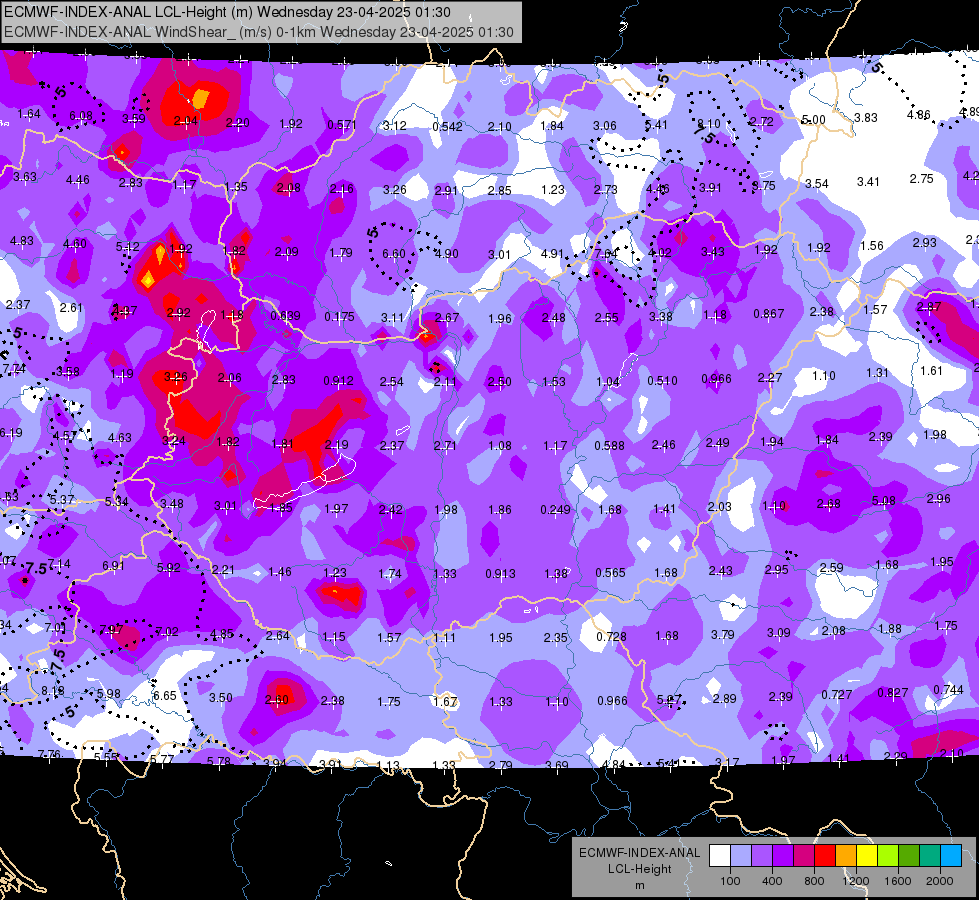Click the wind shear value 6.65
This screenshot has width=979, height=900.
165,695
